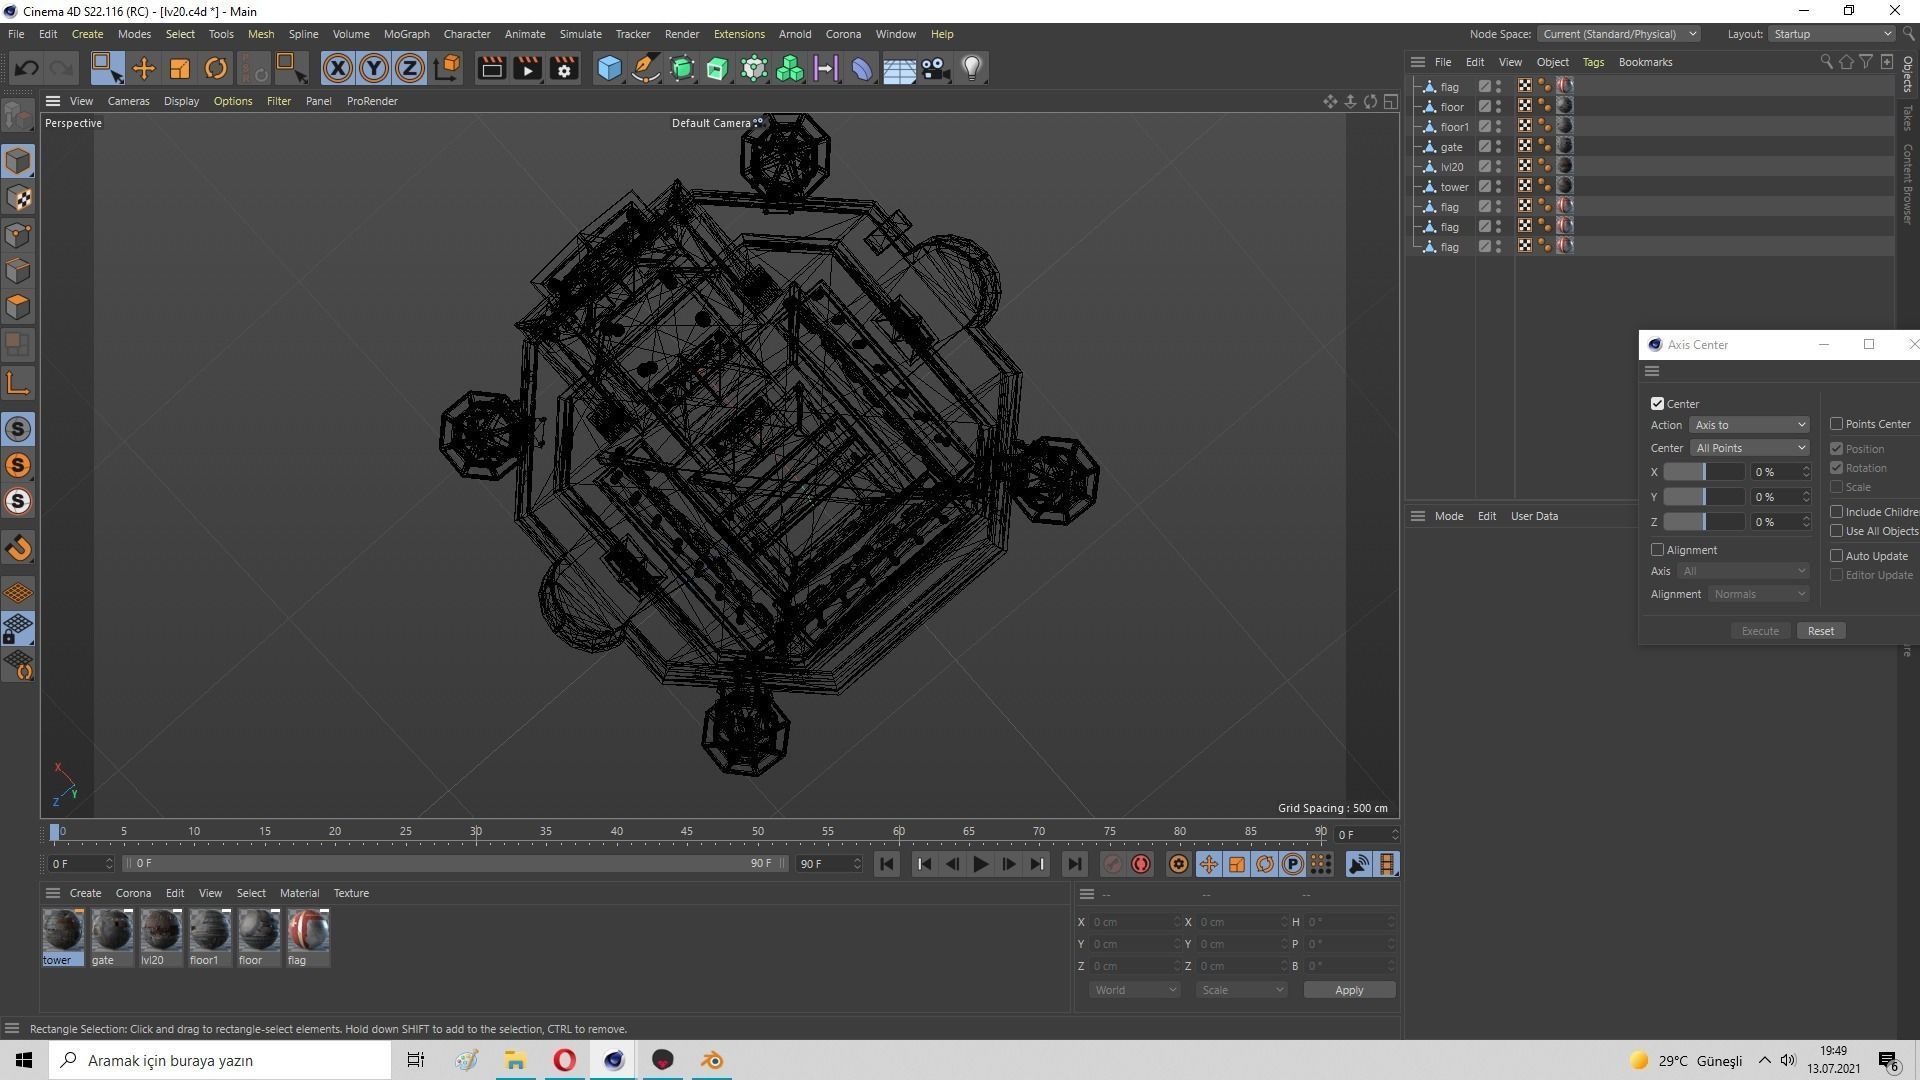Enable the Use All Objects checkbox

[x=1836, y=531]
